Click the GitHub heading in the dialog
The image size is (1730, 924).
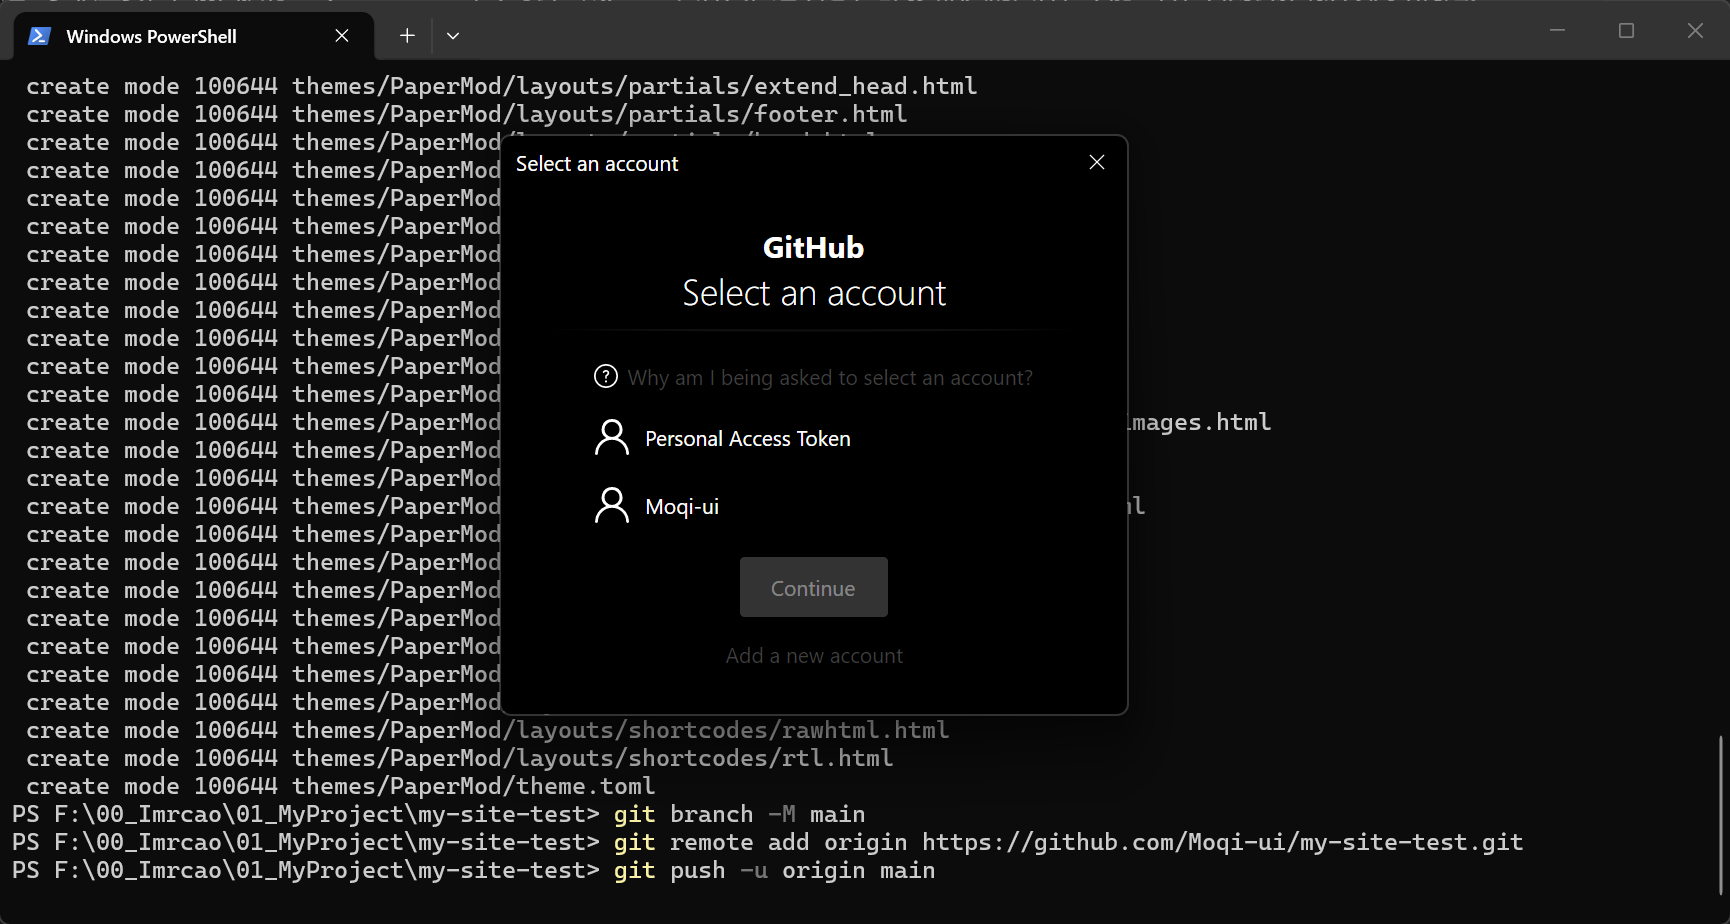click(814, 247)
